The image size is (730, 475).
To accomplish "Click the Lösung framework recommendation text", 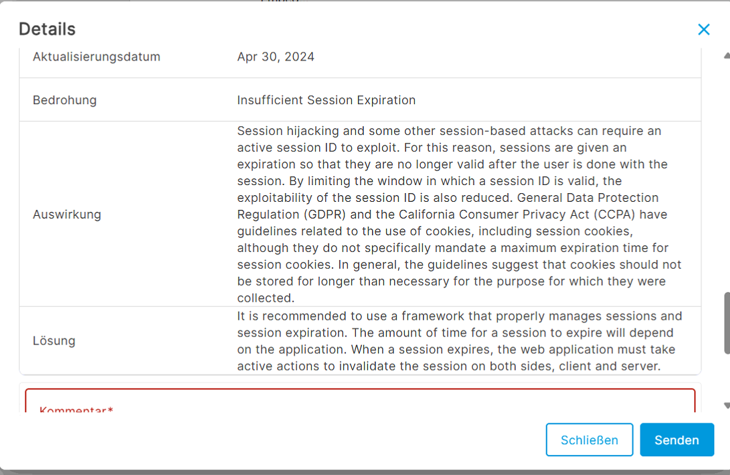I will click(459, 341).
